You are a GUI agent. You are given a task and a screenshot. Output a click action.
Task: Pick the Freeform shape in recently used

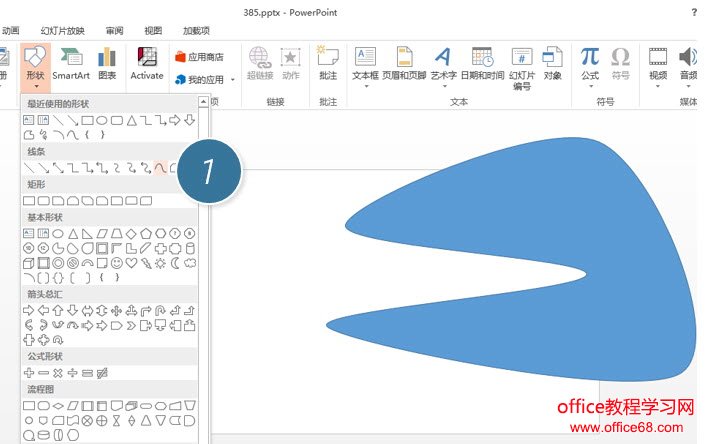click(x=29, y=134)
